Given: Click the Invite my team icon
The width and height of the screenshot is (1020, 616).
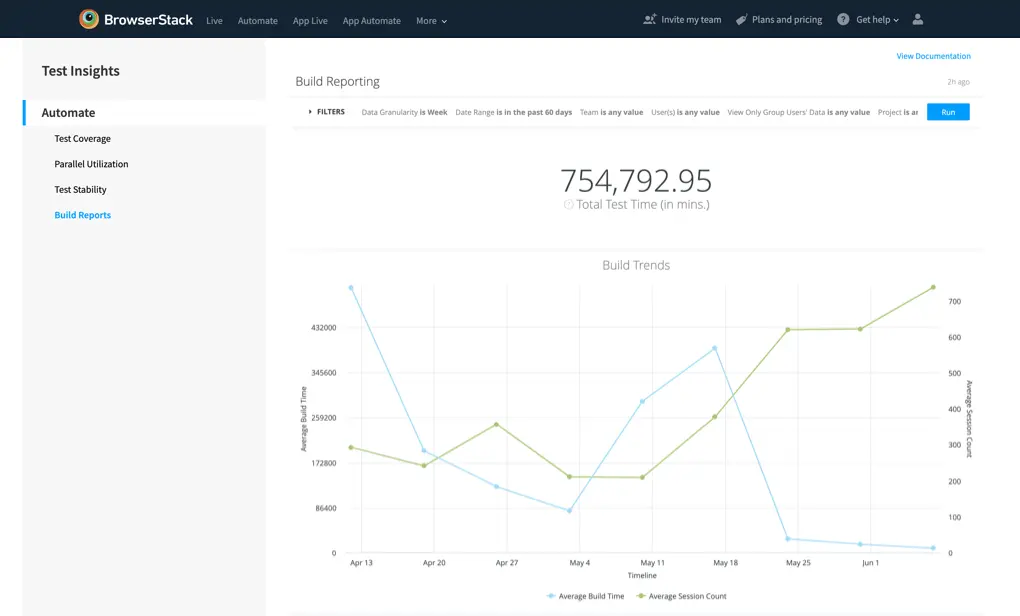Looking at the screenshot, I should pyautogui.click(x=650, y=19).
